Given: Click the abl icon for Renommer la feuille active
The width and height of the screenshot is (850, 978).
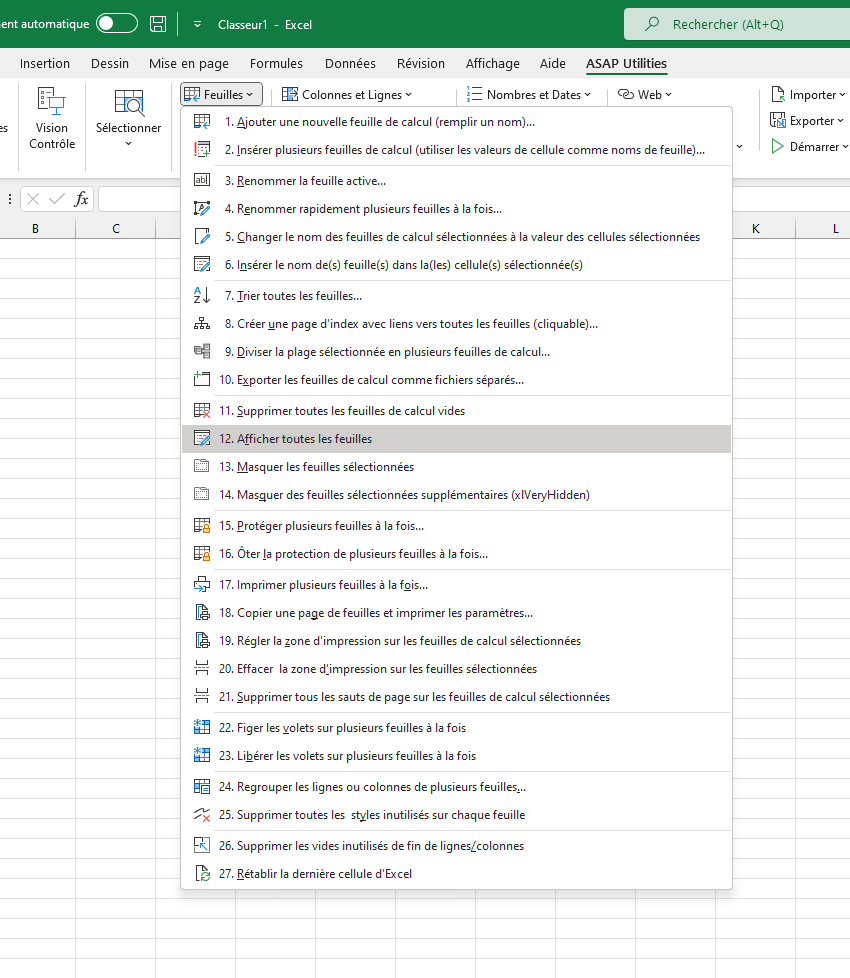Looking at the screenshot, I should pos(201,180).
